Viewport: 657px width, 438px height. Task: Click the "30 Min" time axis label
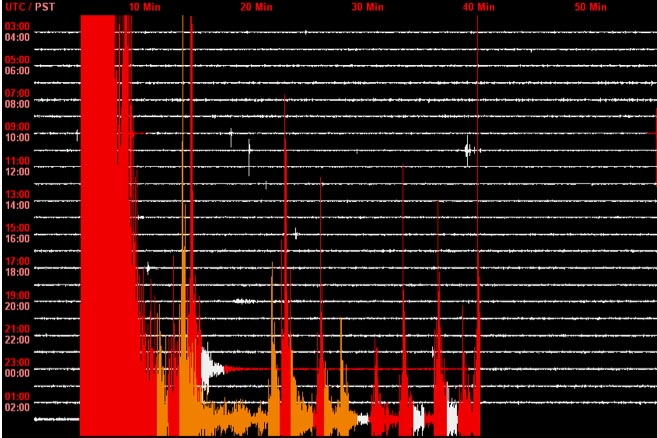tap(368, 7)
